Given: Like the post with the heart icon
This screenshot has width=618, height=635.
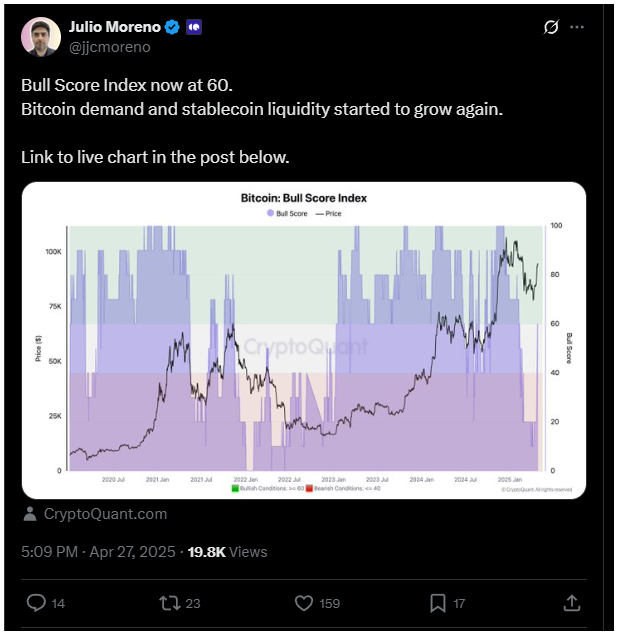Looking at the screenshot, I should click(x=304, y=603).
